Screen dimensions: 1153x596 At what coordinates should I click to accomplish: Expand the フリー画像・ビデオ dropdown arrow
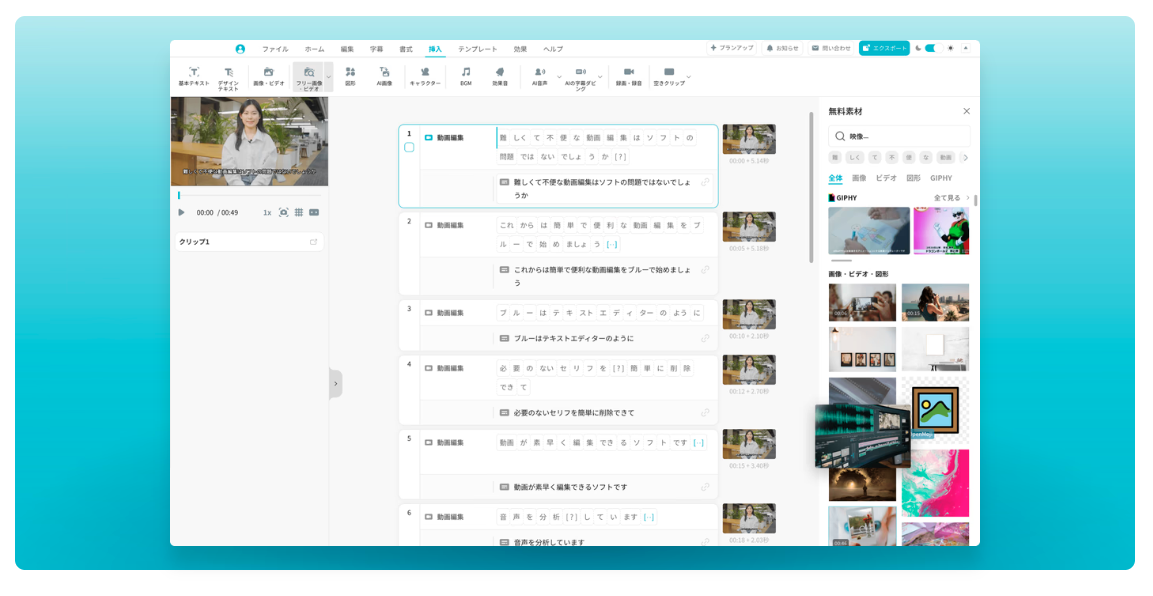[328, 77]
